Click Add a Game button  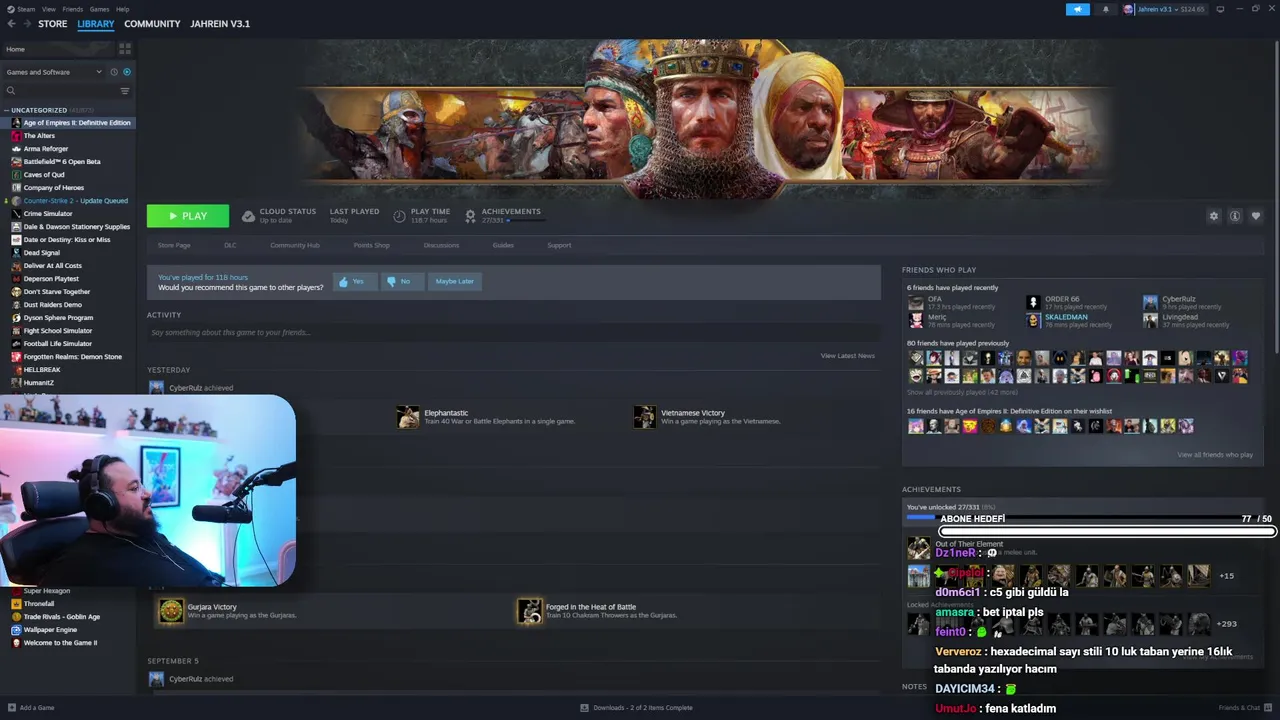pyautogui.click(x=31, y=708)
